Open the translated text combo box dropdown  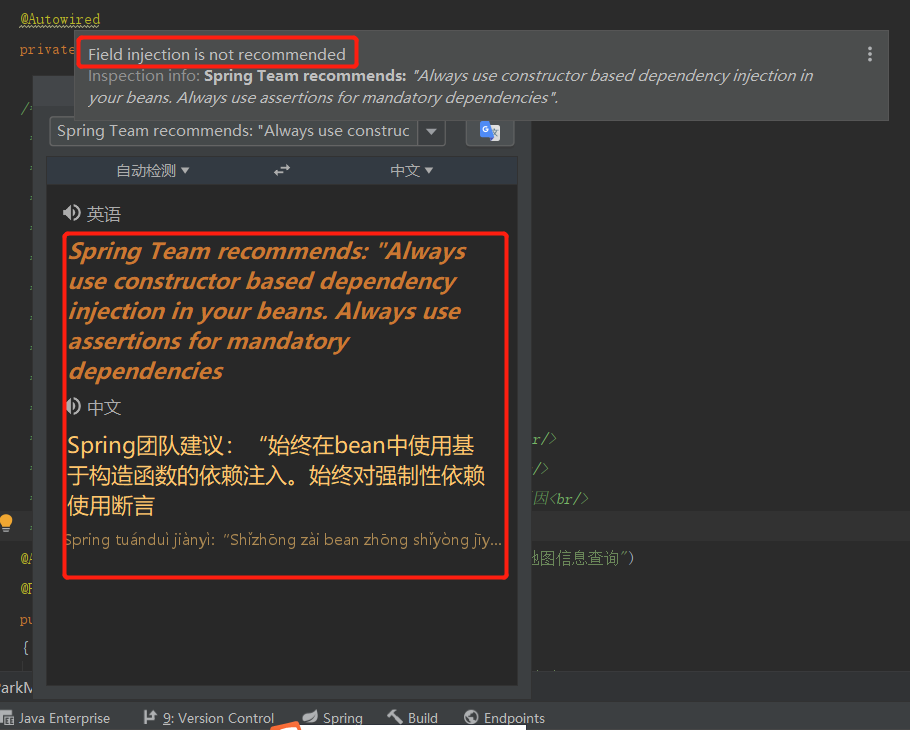(x=432, y=131)
